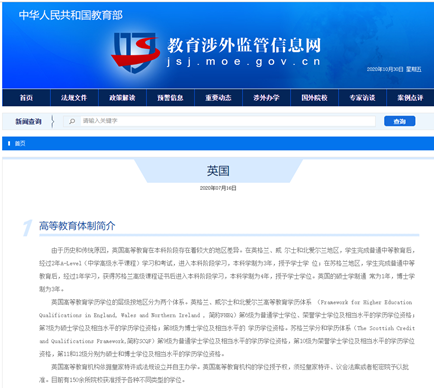Click the section heading 高等教育体制简介
Image resolution: width=434 pixels, height=388 pixels.
[x=77, y=226]
